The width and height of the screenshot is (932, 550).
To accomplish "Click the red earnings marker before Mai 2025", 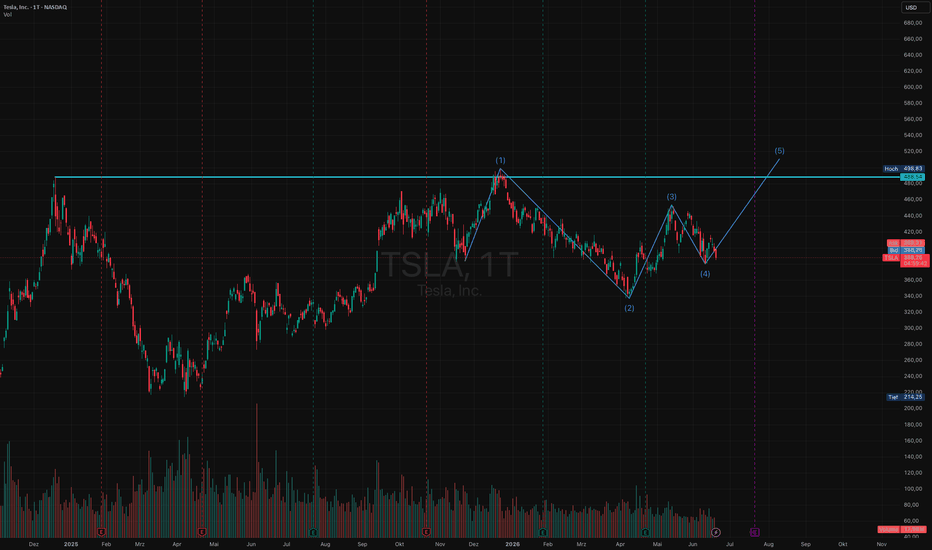I will pyautogui.click(x=202, y=532).
